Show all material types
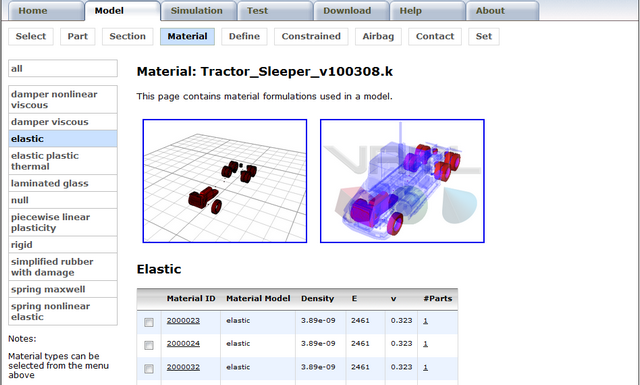The width and height of the screenshot is (640, 385). coord(63,68)
